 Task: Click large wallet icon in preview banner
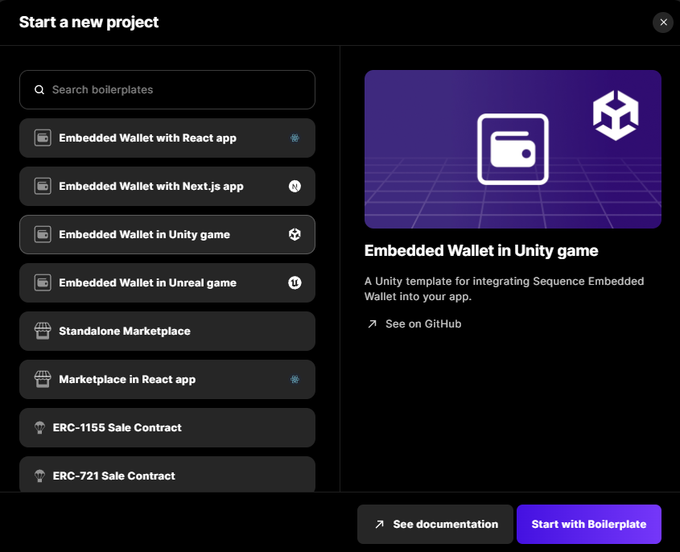click(513, 149)
